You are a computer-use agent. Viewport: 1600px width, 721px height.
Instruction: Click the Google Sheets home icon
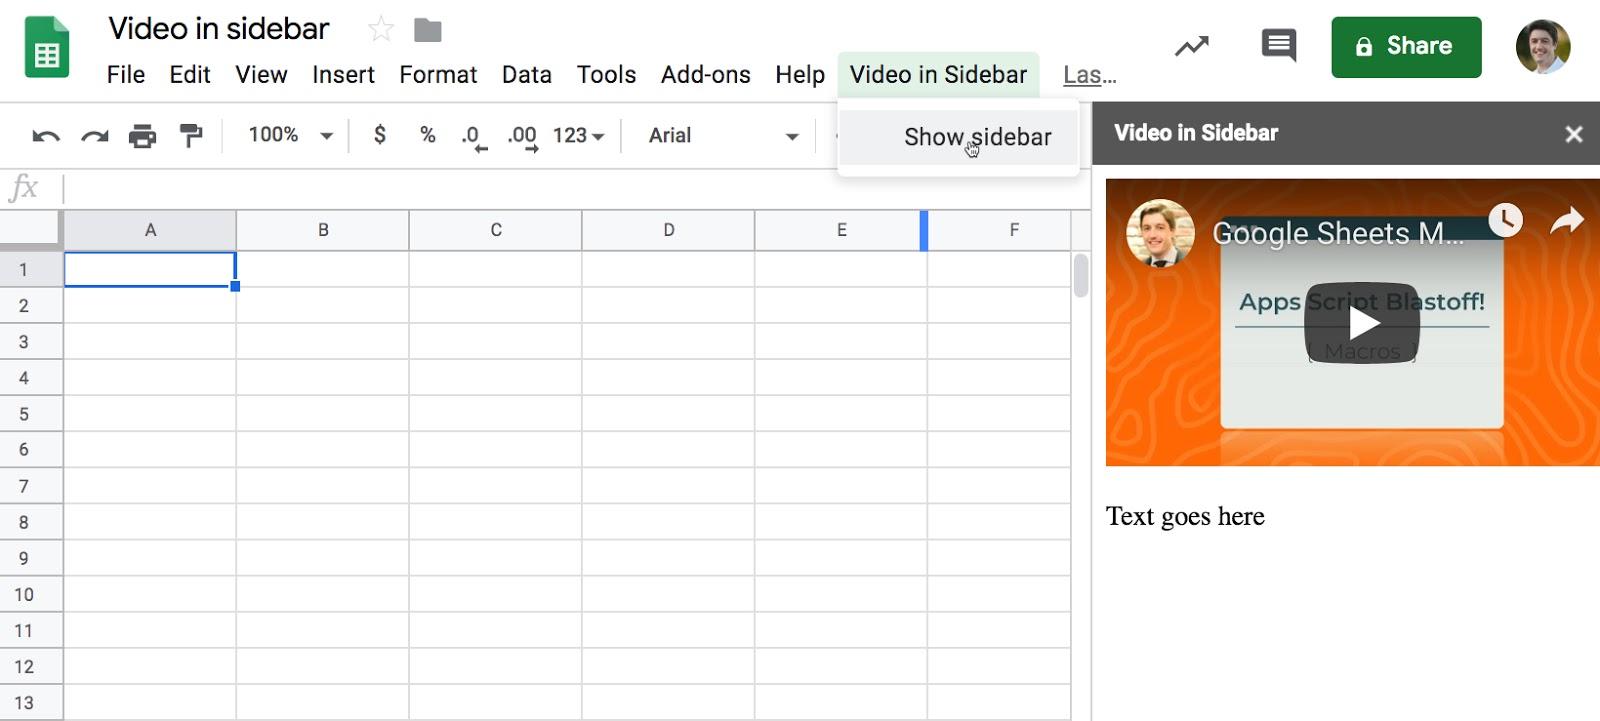pyautogui.click(x=46, y=47)
